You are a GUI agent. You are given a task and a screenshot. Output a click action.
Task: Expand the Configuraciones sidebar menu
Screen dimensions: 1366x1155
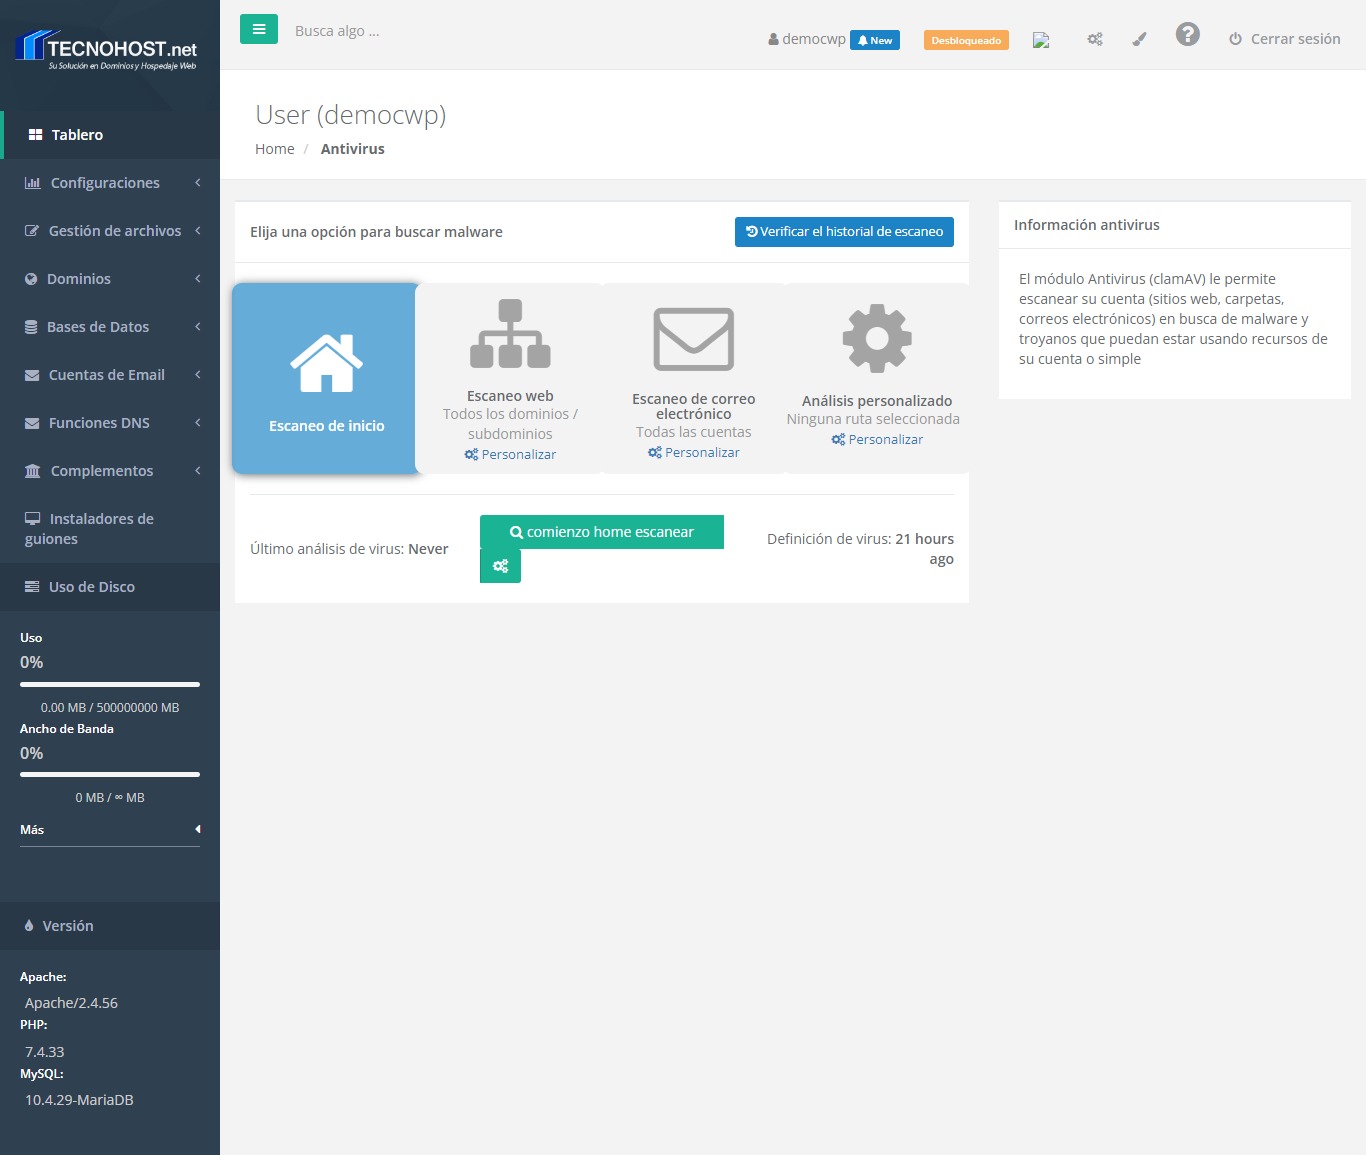click(110, 183)
